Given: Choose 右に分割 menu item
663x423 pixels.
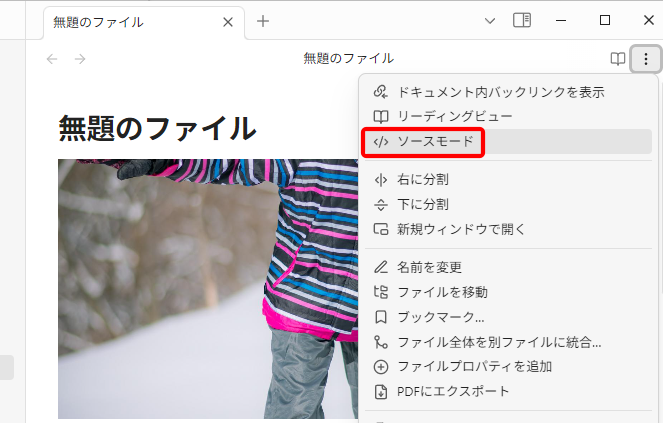Looking at the screenshot, I should 508,180.
